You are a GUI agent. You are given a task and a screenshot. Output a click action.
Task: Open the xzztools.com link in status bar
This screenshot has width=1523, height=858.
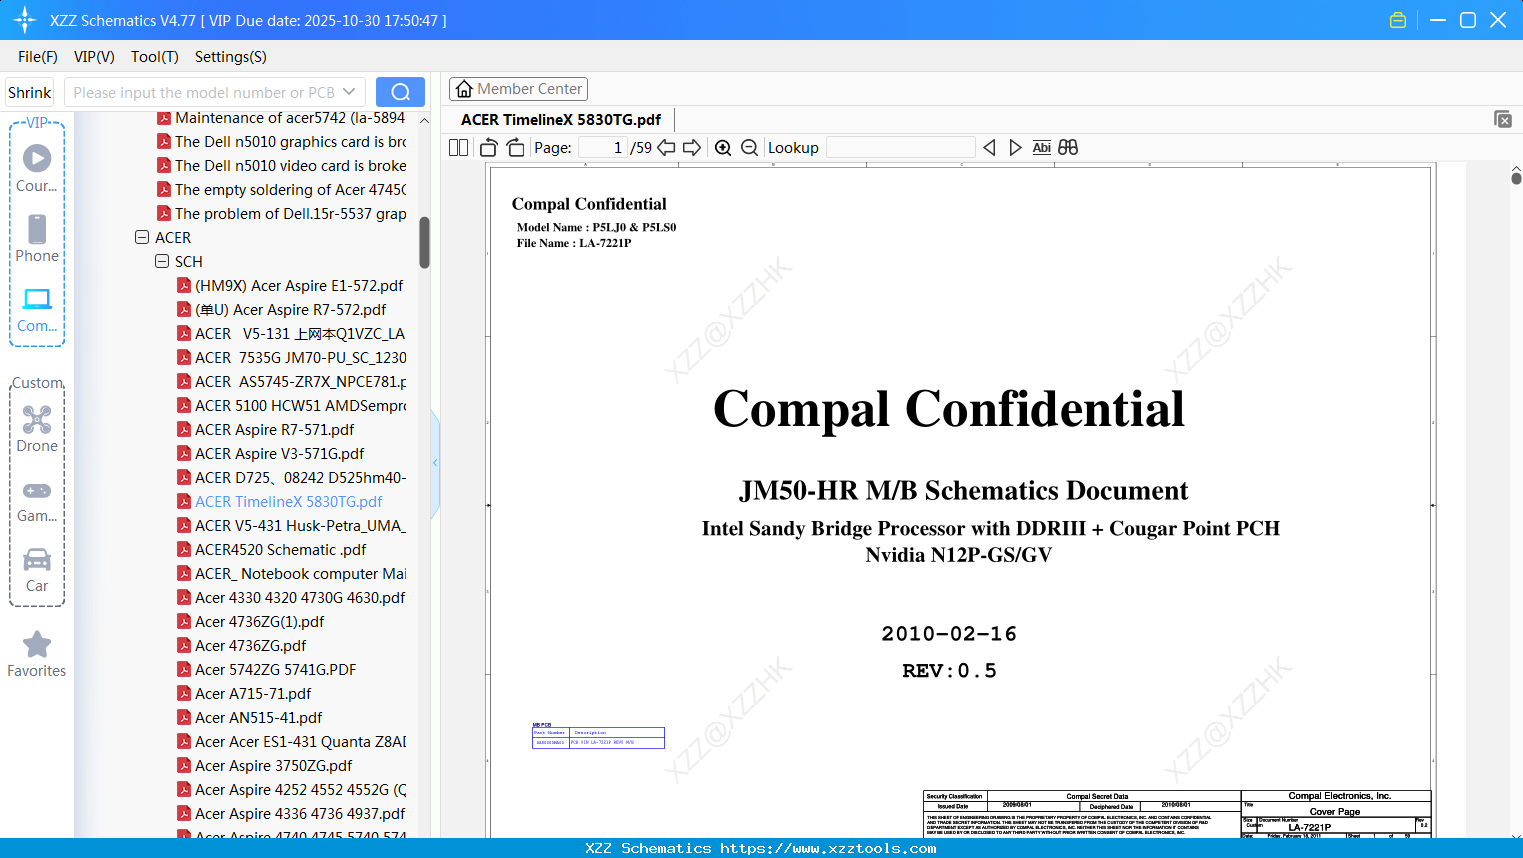828,848
